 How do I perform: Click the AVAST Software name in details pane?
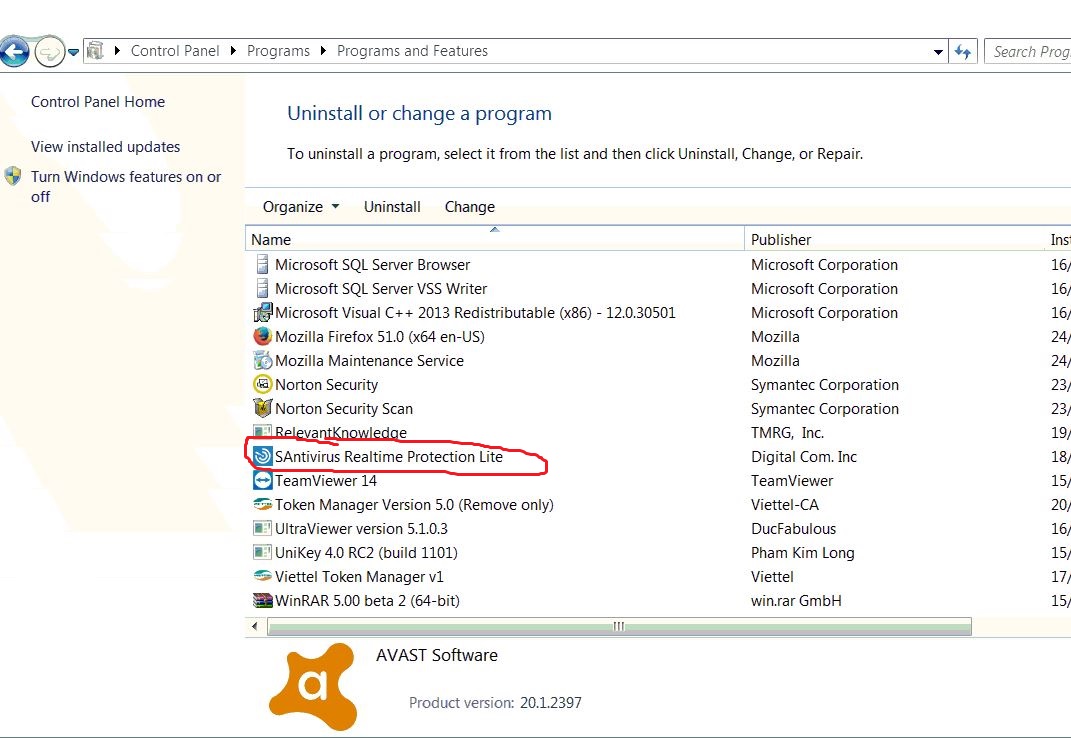click(436, 655)
